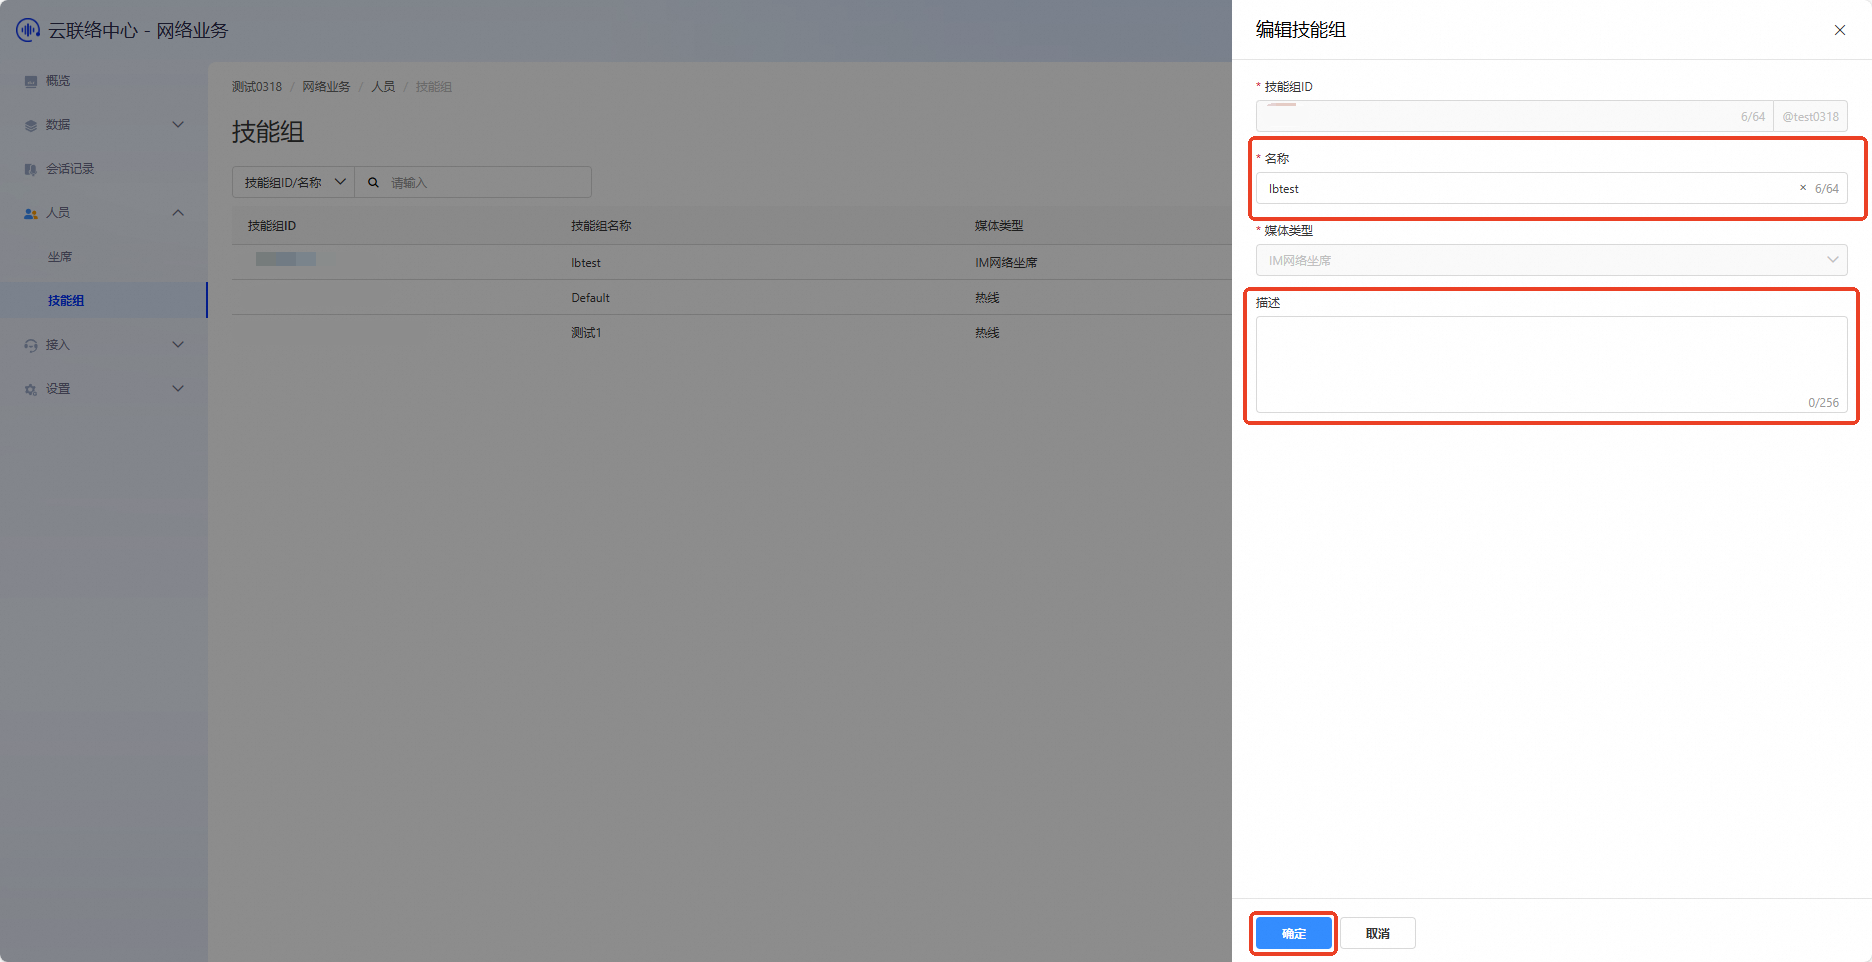Clear the 名称 field with the x icon
This screenshot has height=962, width=1872.
click(x=1803, y=188)
